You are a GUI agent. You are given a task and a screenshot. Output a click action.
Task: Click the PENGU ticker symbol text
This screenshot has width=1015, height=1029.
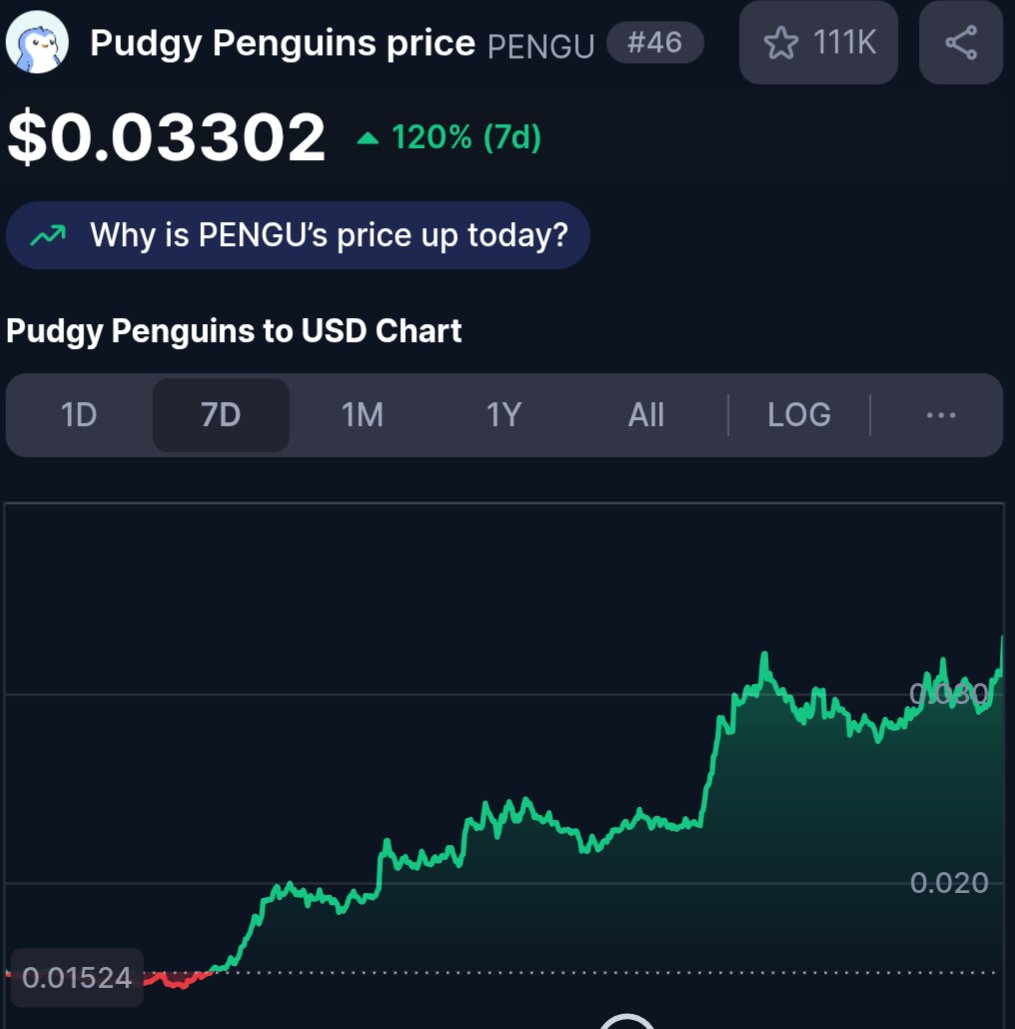541,46
